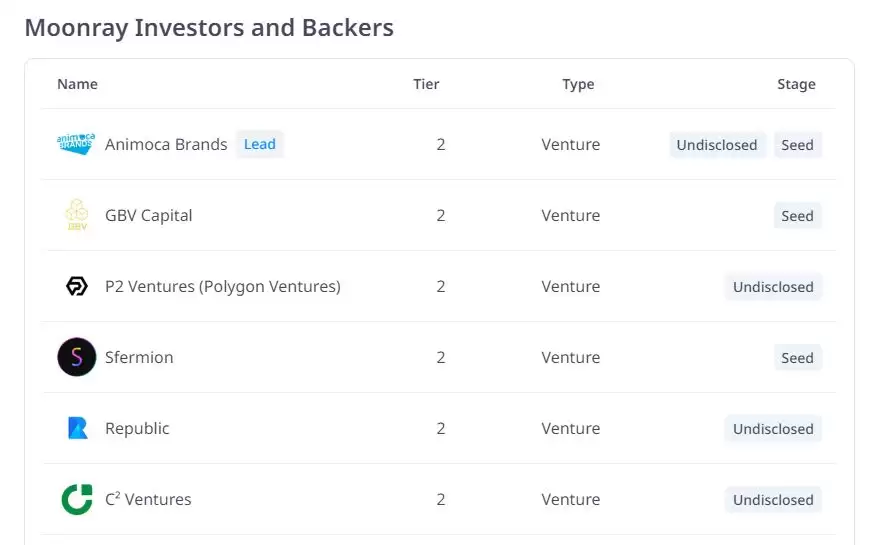869x545 pixels.
Task: Open the GBV Capital investor page
Action: [148, 215]
